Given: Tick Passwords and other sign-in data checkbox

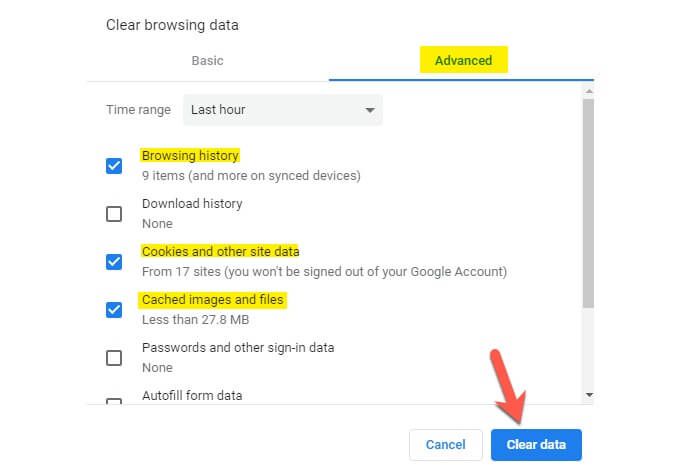Looking at the screenshot, I should [x=114, y=358].
